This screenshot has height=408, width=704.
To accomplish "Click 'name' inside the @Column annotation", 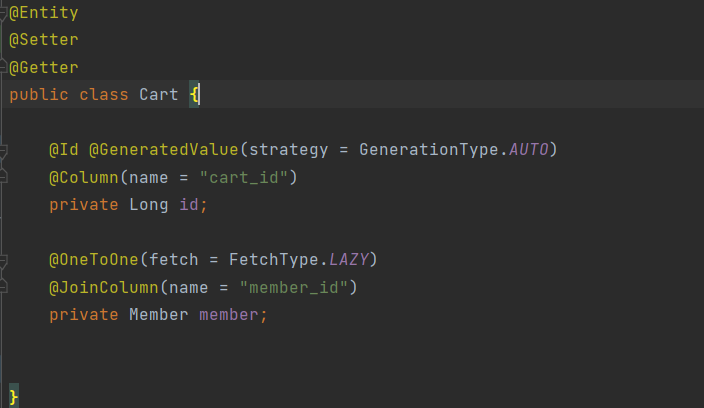I will point(149,178).
